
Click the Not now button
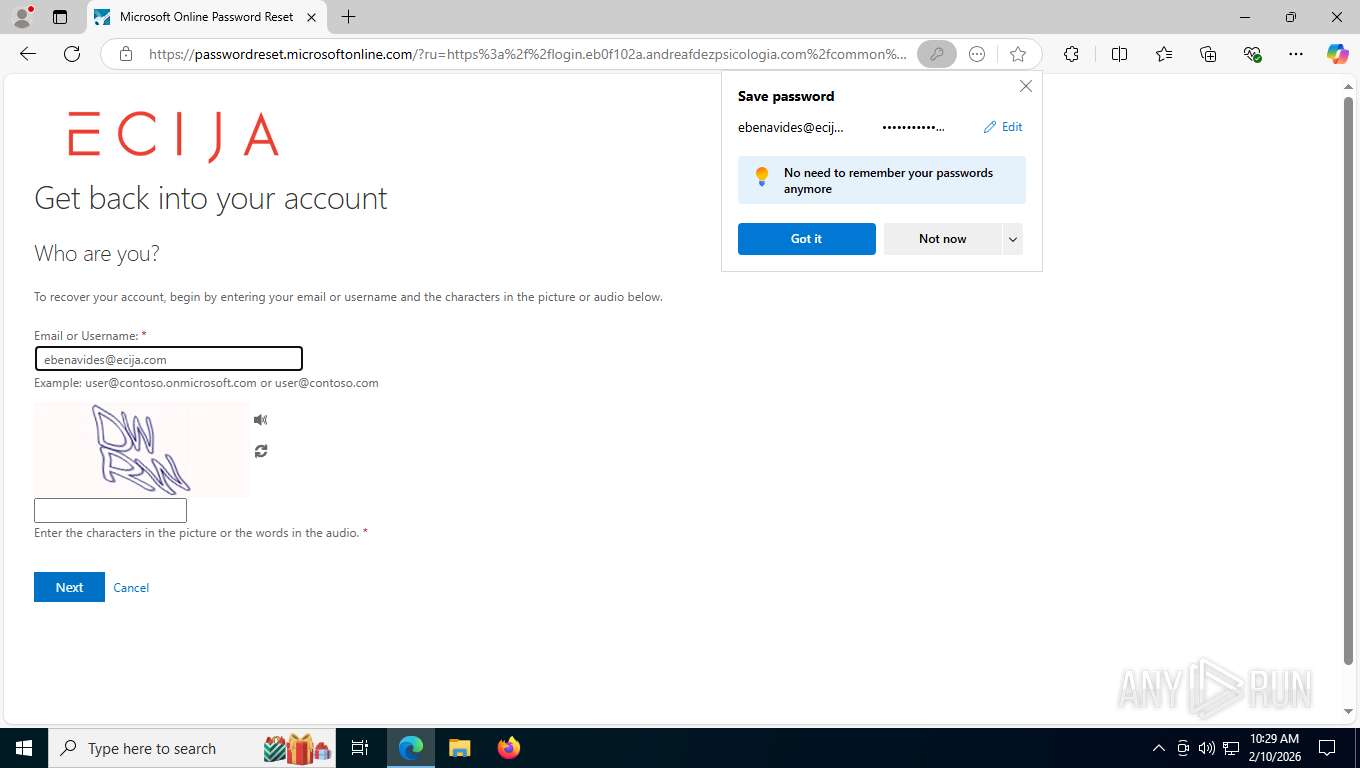(x=942, y=239)
